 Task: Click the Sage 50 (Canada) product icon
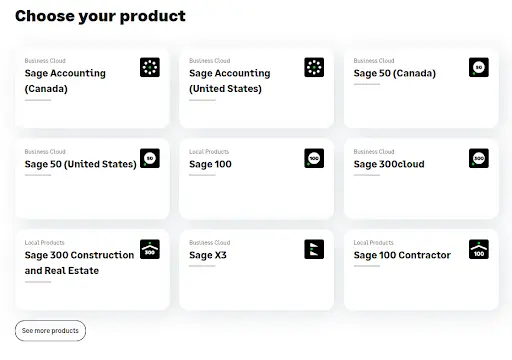pyautogui.click(x=479, y=67)
